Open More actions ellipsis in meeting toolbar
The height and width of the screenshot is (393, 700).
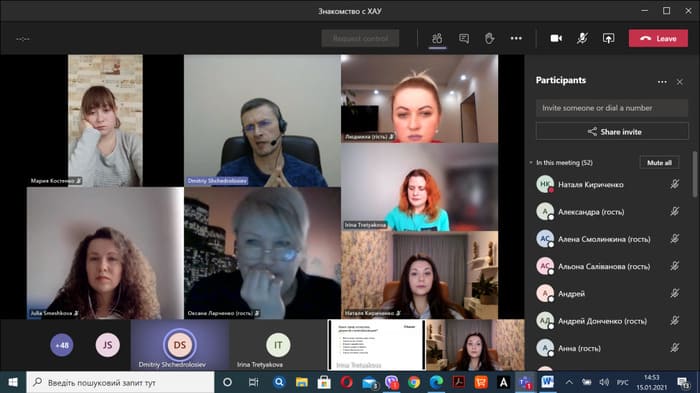516,38
